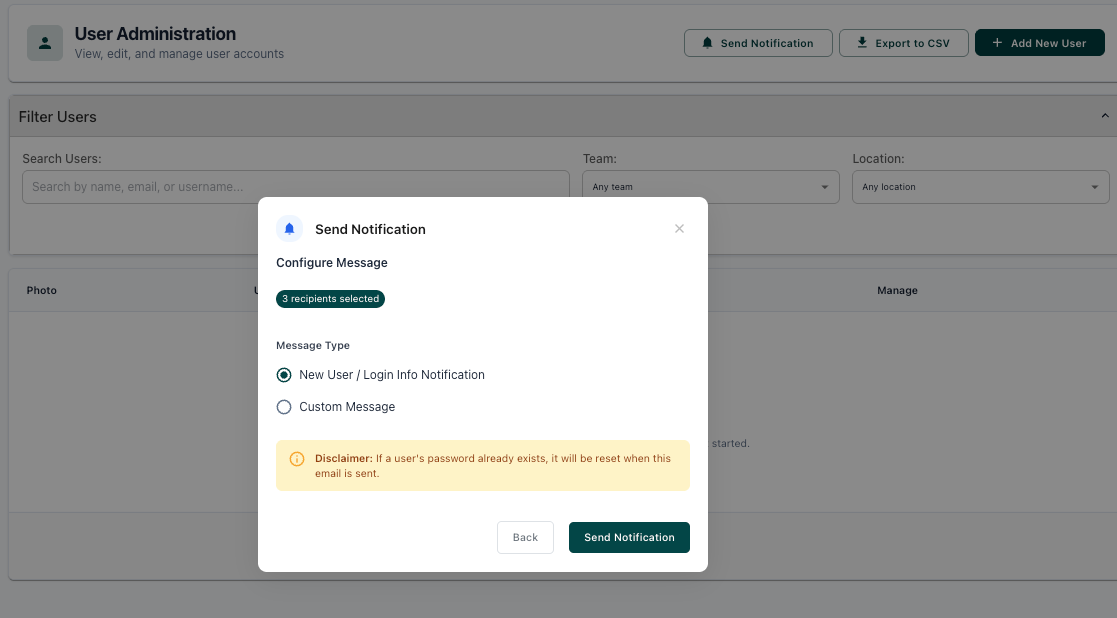
Task: Click the plus icon on Add New User
Action: 997,43
